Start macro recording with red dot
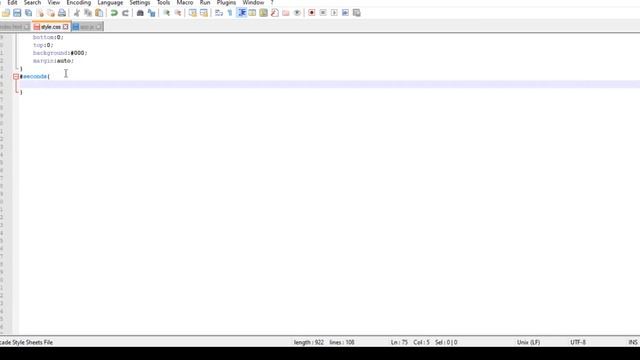 pos(312,13)
